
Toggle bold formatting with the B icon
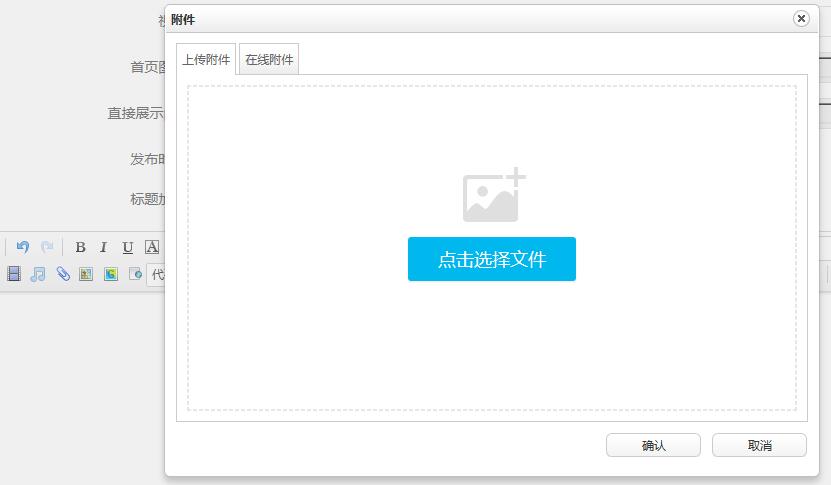(x=80, y=248)
